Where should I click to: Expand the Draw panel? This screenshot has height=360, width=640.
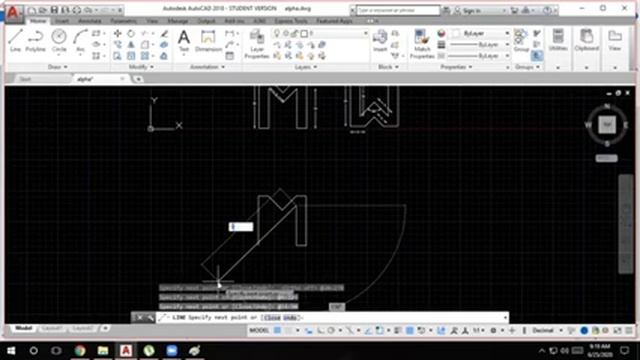point(58,67)
